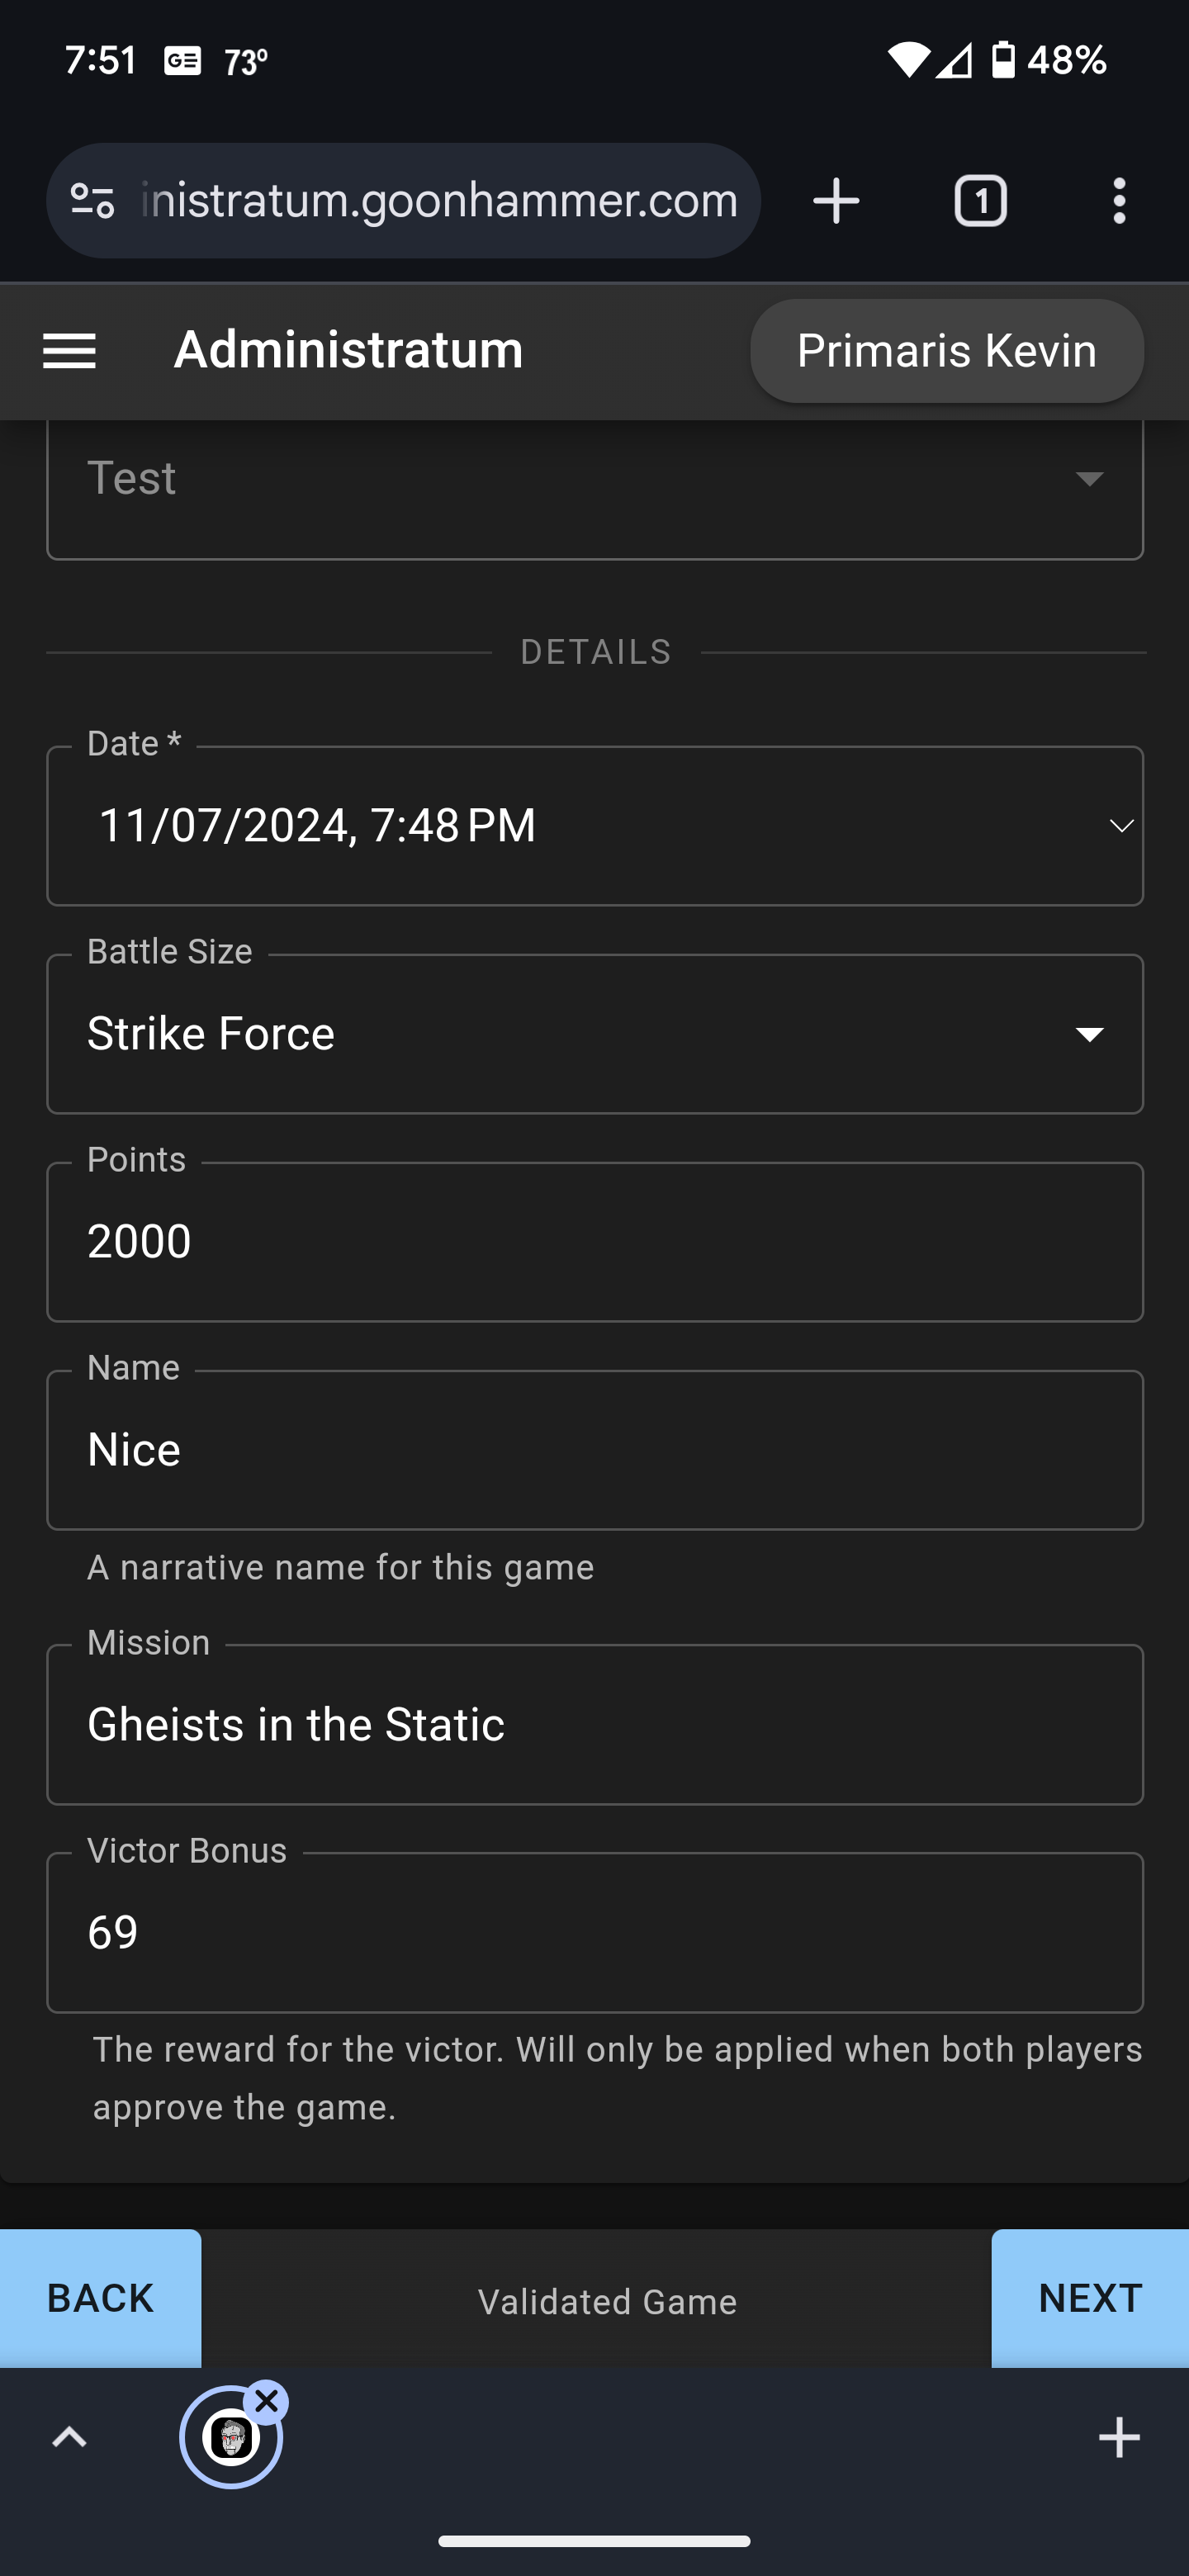Edit the Victor Bonus field

pos(594,1933)
